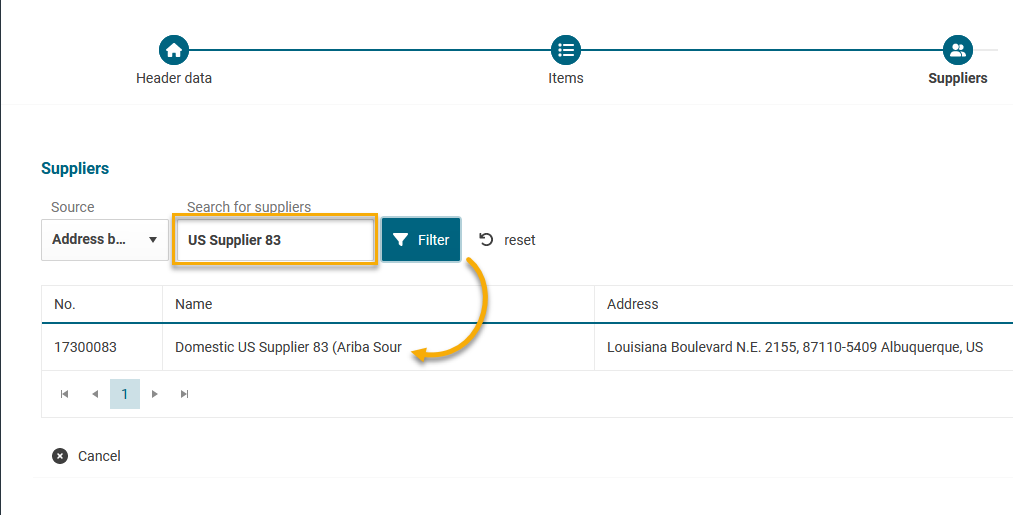
Task: Select page number 1 in pagination
Action: tap(125, 394)
